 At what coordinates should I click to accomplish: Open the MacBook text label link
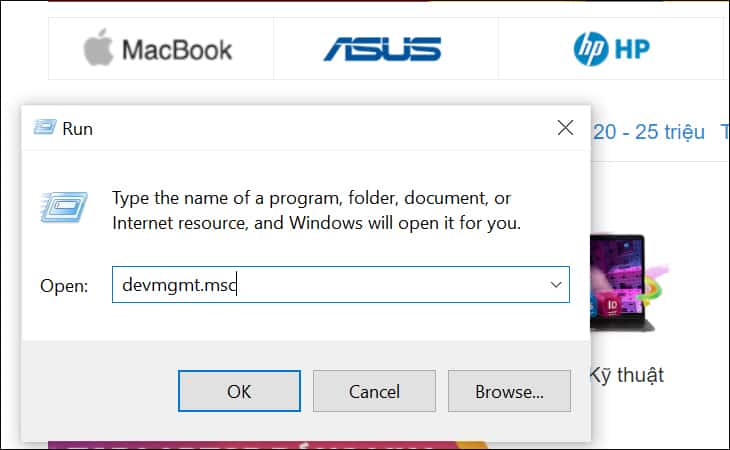click(x=177, y=50)
